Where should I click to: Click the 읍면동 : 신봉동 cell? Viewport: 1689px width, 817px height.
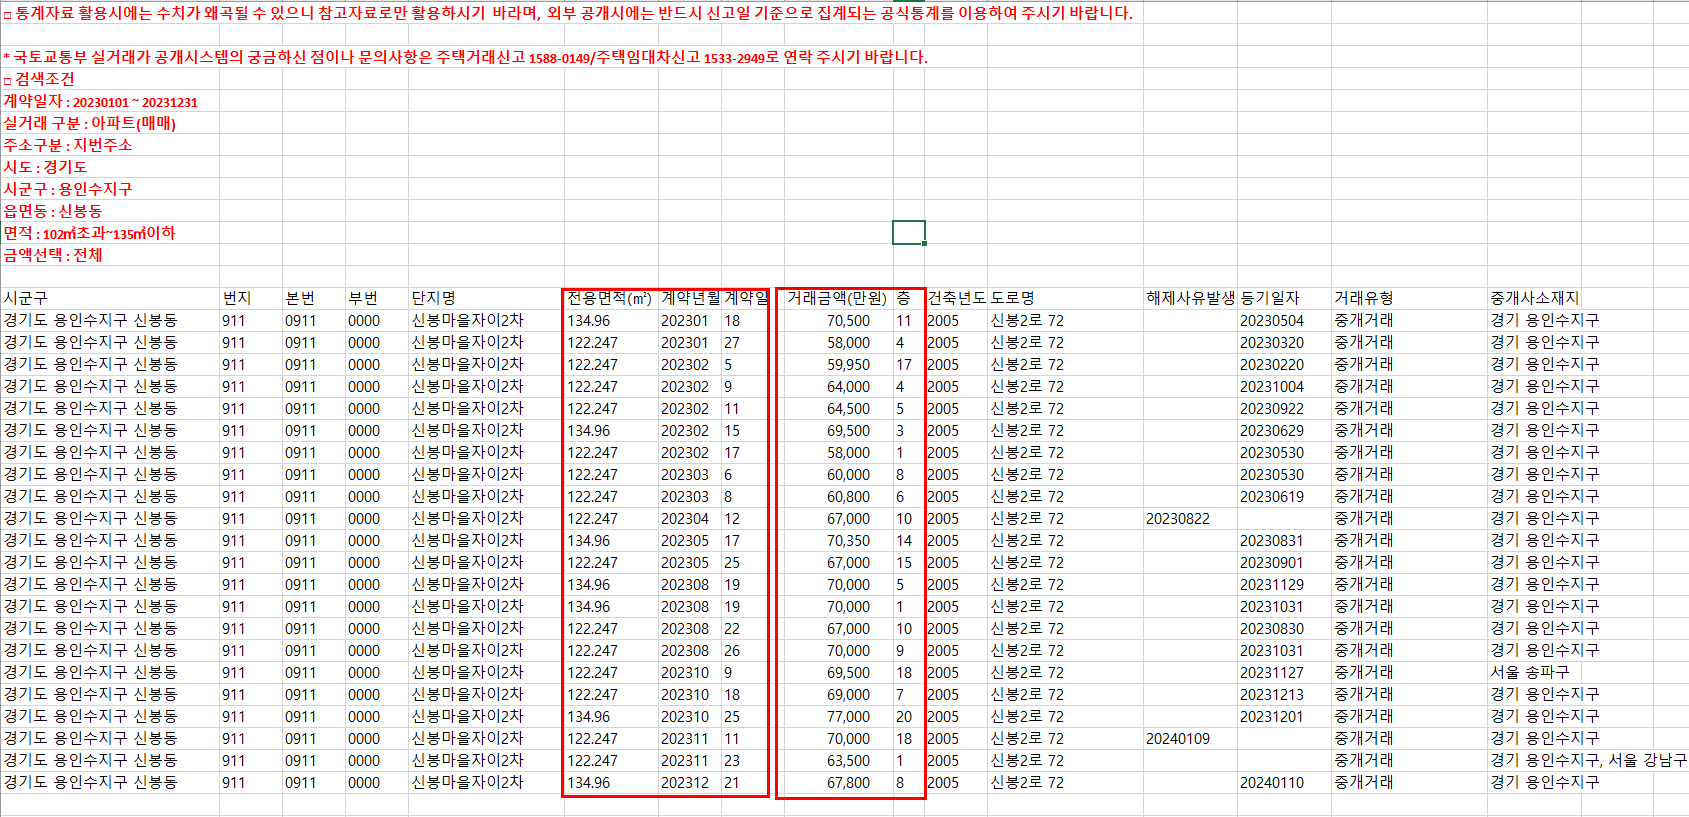pos(53,211)
